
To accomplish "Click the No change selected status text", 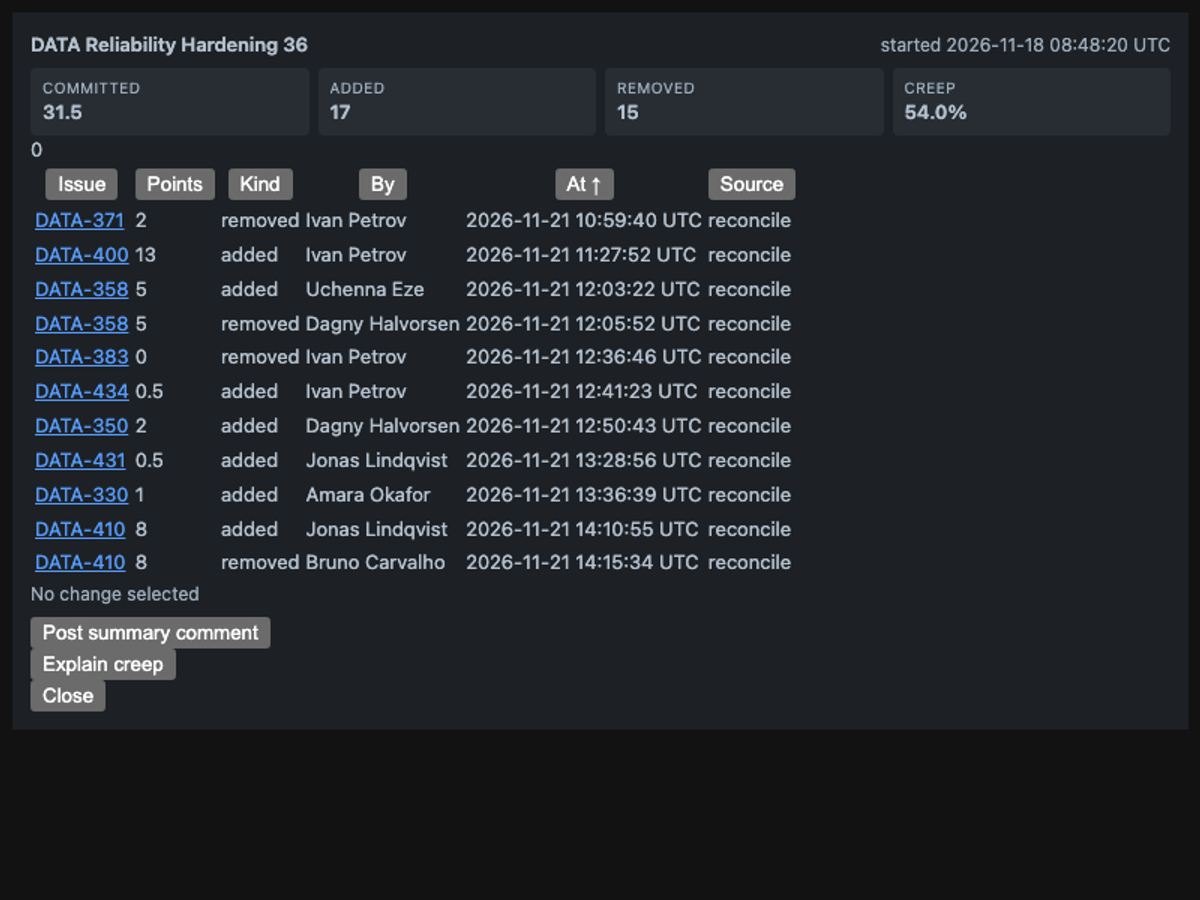I will coord(115,594).
